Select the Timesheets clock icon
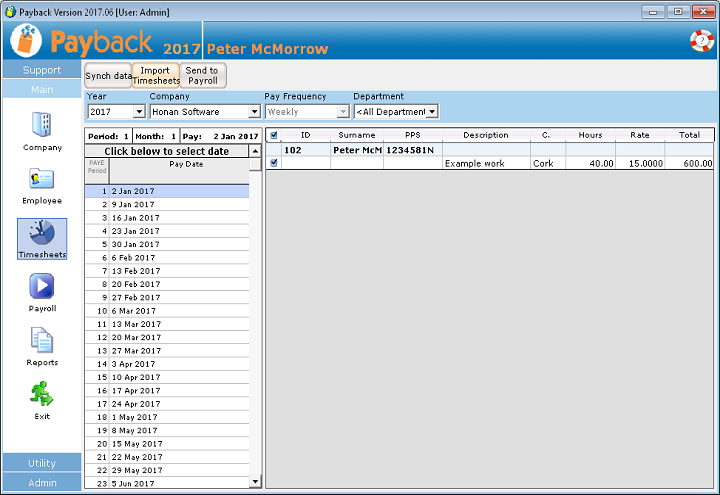The height and width of the screenshot is (495, 720). click(x=42, y=234)
